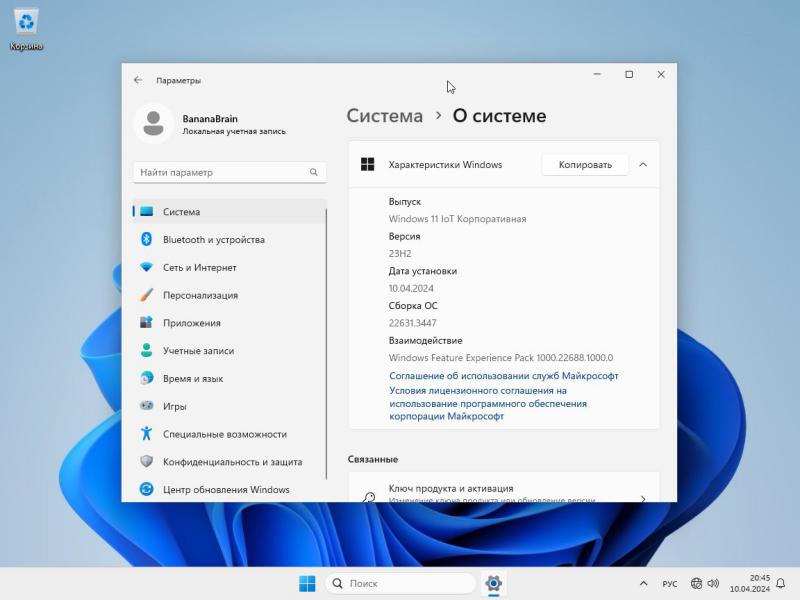Click the Wi-Fi icon for Сеть и Интернет
Image resolution: width=800 pixels, height=600 pixels.
coord(146,267)
